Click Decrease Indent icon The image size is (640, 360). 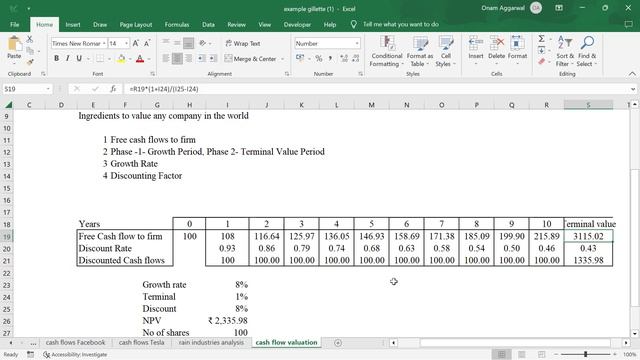(201, 59)
